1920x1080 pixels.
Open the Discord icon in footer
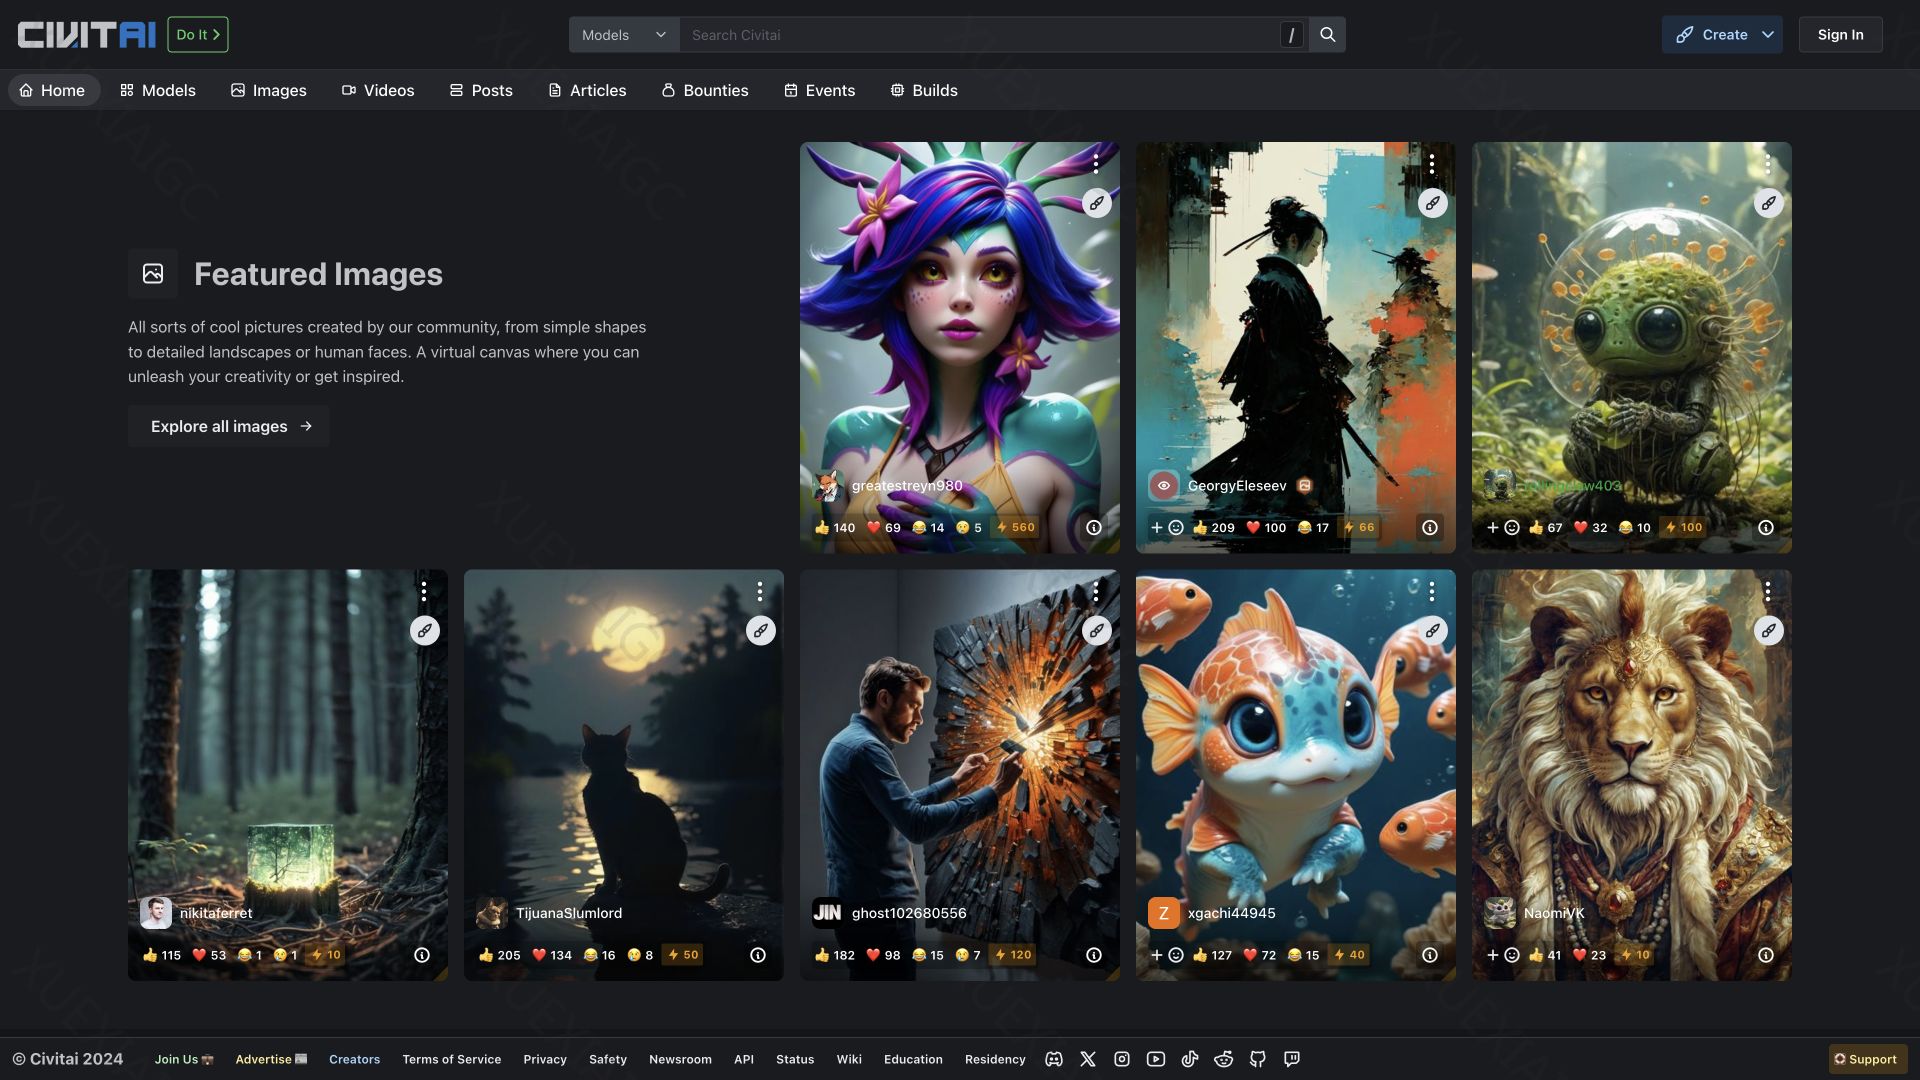click(x=1054, y=1059)
